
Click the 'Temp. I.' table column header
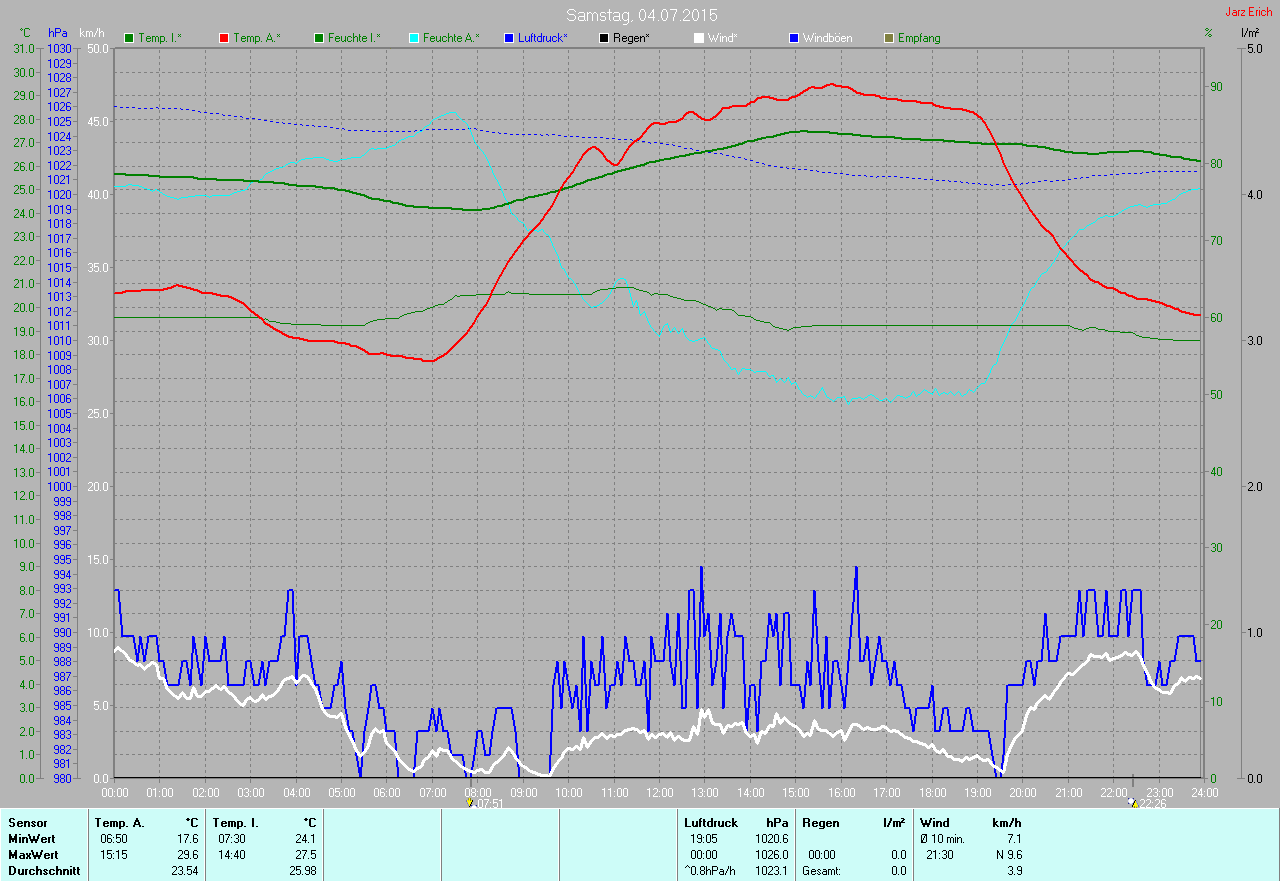pyautogui.click(x=234, y=823)
